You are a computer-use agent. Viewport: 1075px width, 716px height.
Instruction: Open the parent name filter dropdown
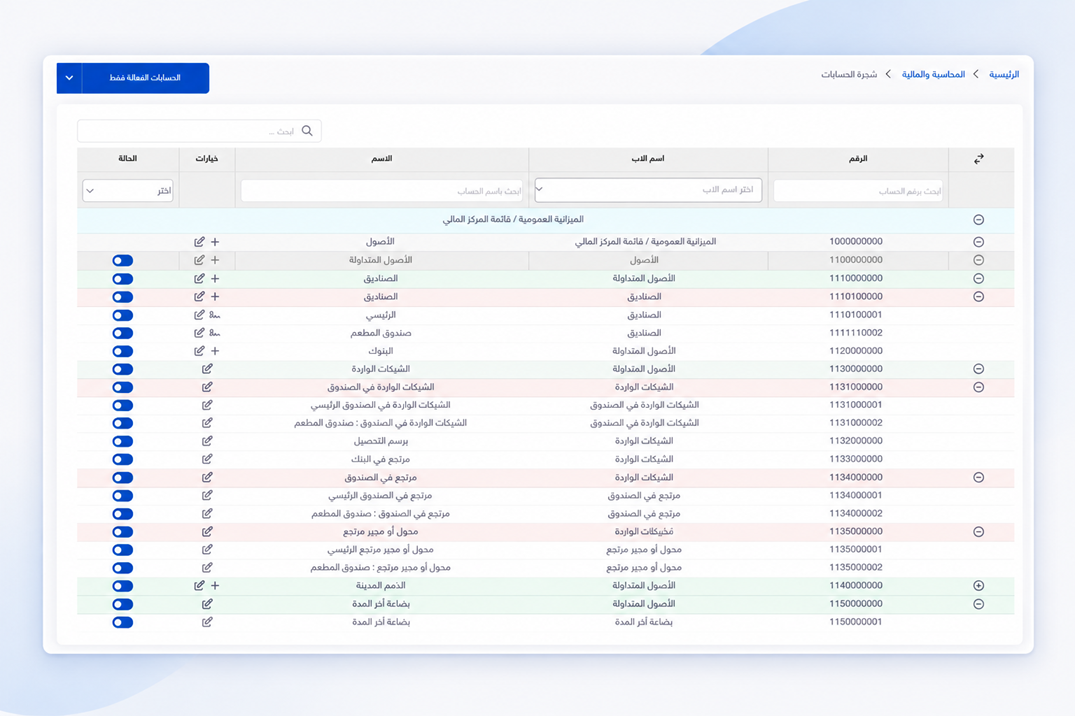(x=648, y=190)
